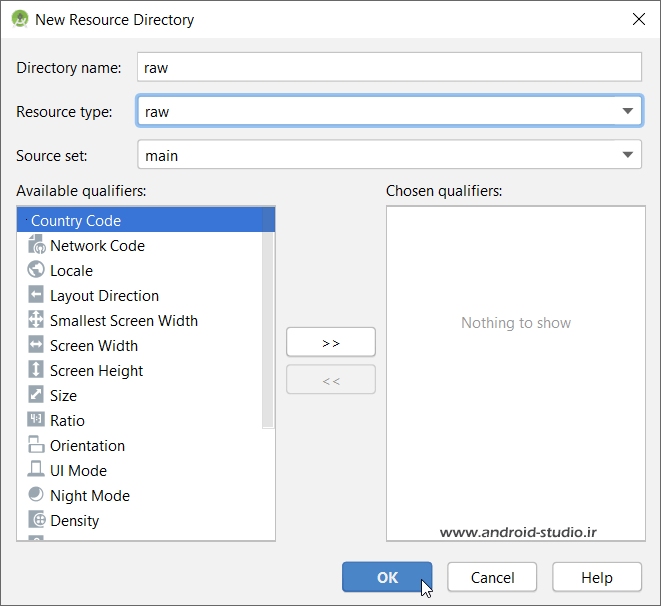This screenshot has height=606, width=661.
Task: Click the Smallest Screen Width icon
Action: coord(36,320)
